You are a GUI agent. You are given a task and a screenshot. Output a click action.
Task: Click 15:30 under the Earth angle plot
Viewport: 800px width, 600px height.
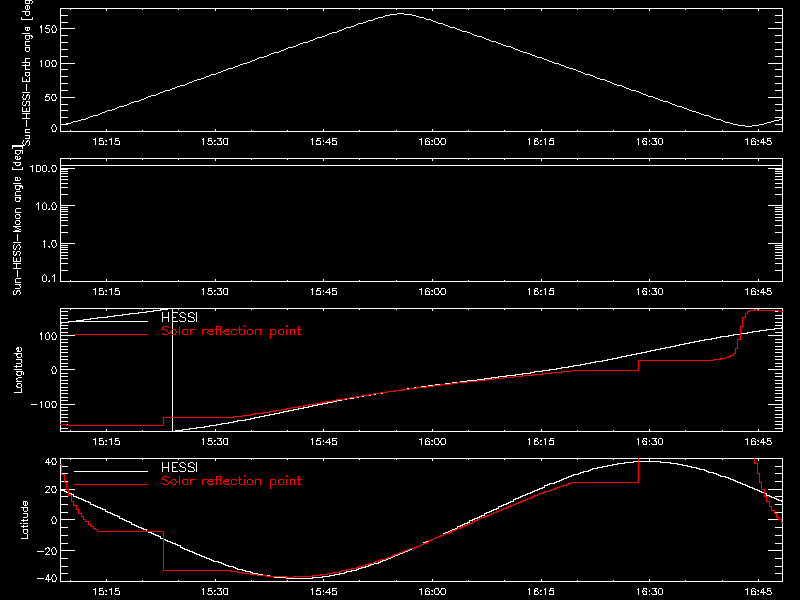point(215,142)
